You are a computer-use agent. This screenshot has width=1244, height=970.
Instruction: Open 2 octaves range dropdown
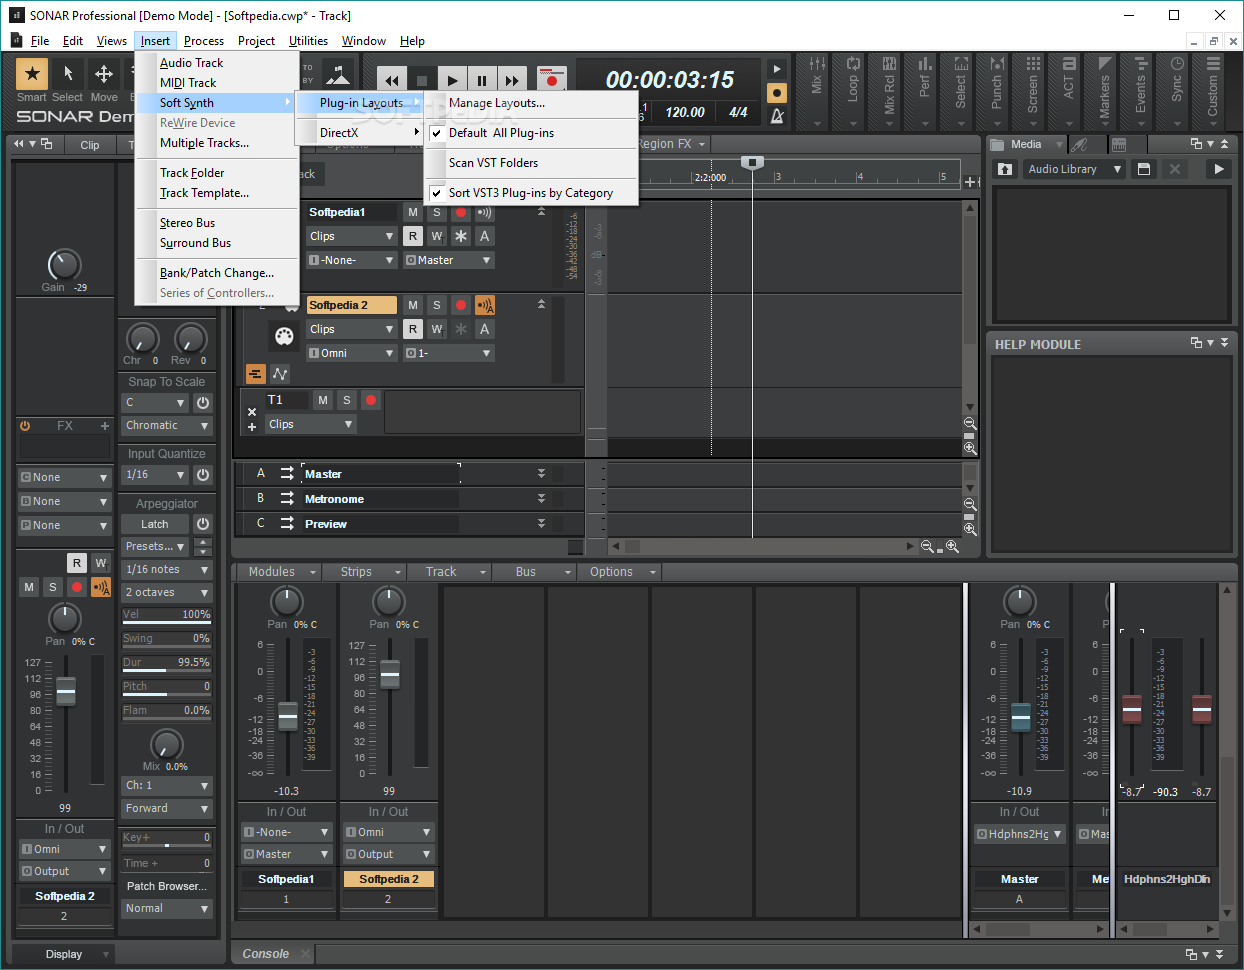167,592
